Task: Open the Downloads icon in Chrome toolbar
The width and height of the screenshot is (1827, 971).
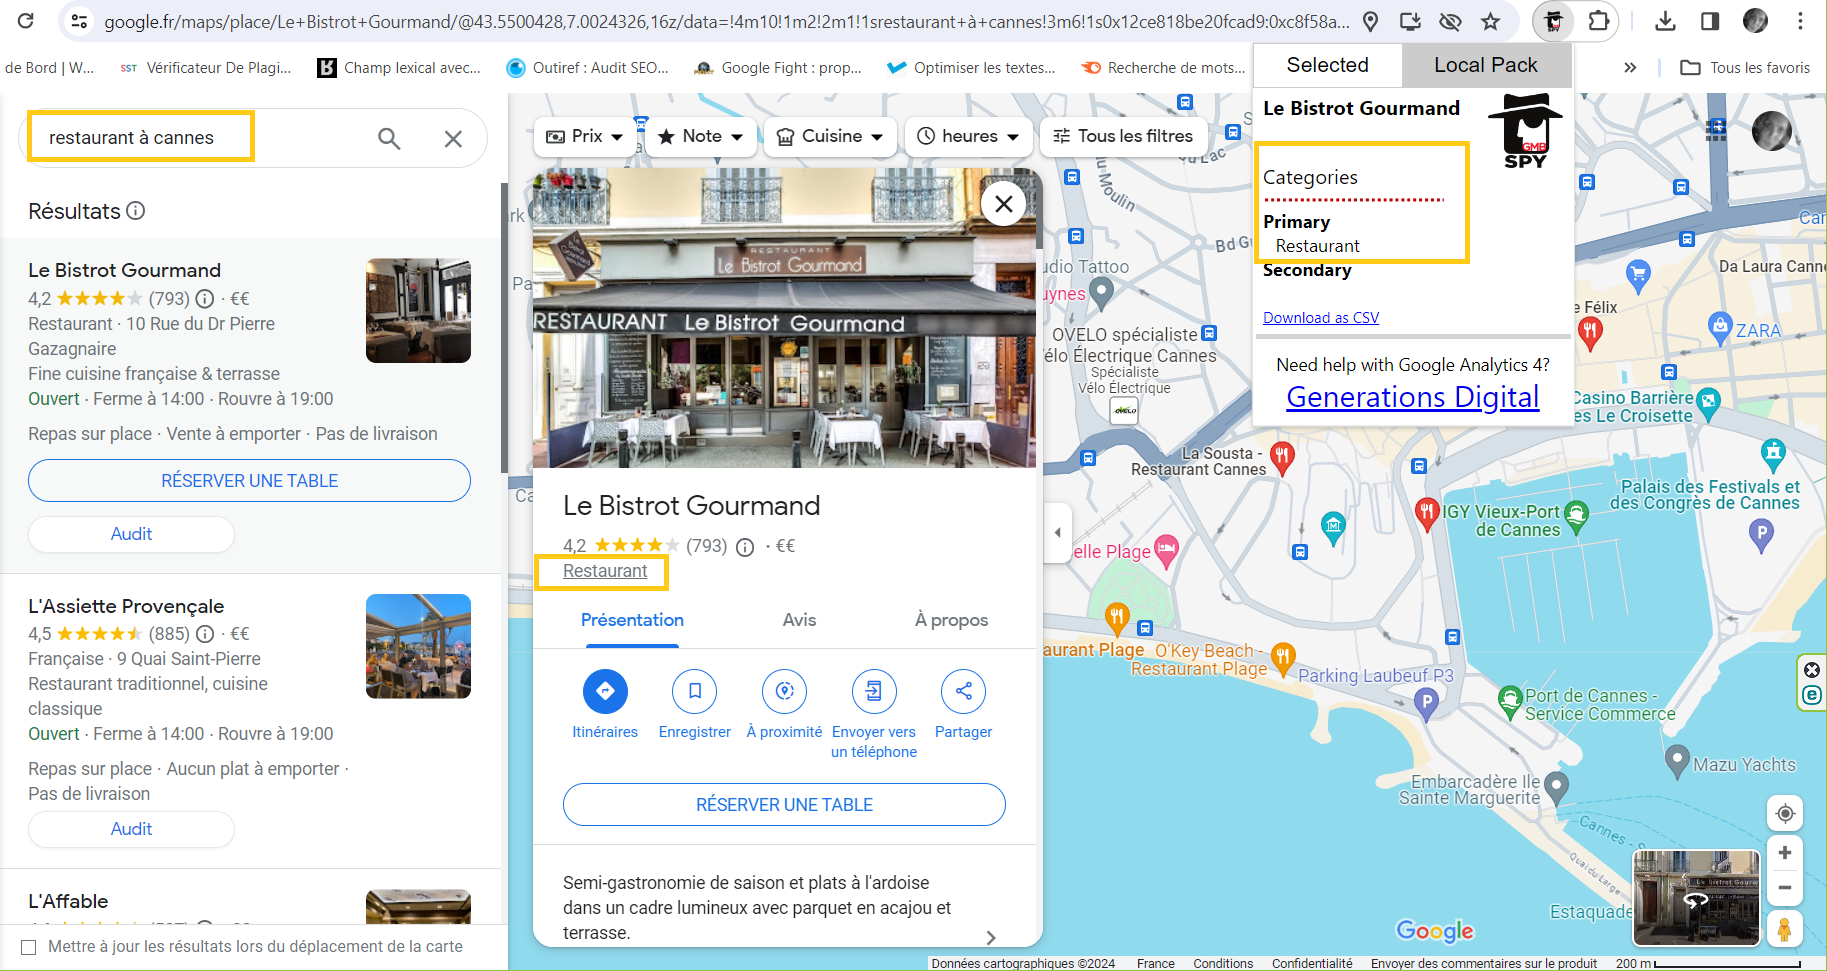Action: (x=1665, y=21)
